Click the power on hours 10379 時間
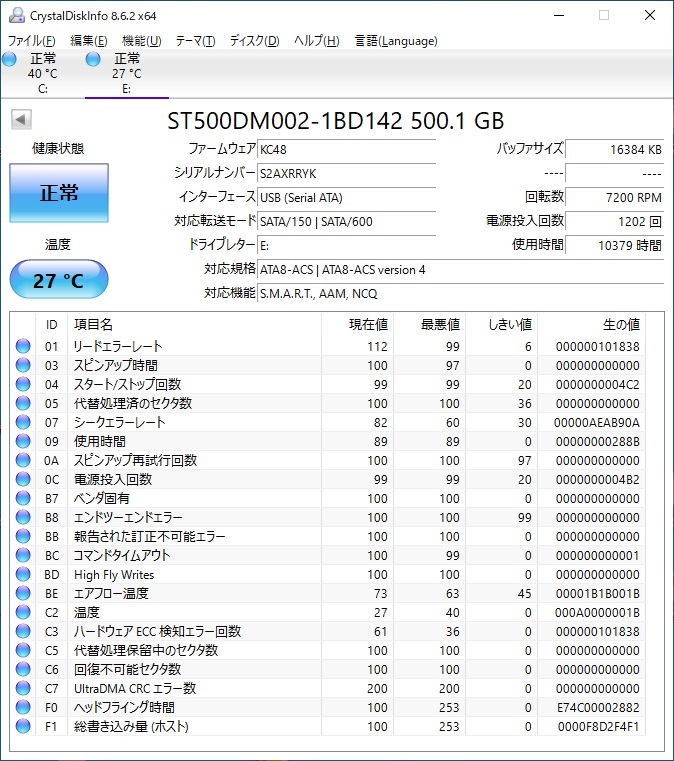Screen dimensions: 674x761 coord(615,246)
